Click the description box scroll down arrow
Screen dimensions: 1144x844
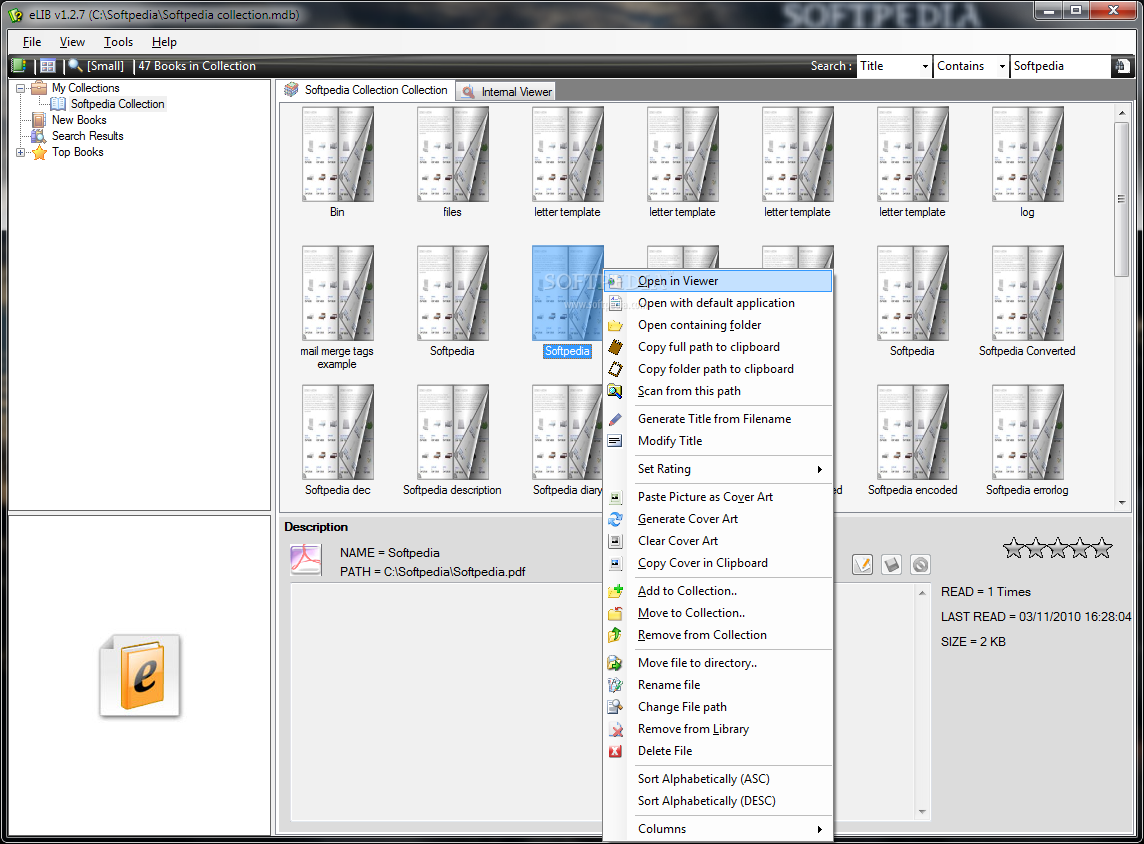pyautogui.click(x=922, y=812)
